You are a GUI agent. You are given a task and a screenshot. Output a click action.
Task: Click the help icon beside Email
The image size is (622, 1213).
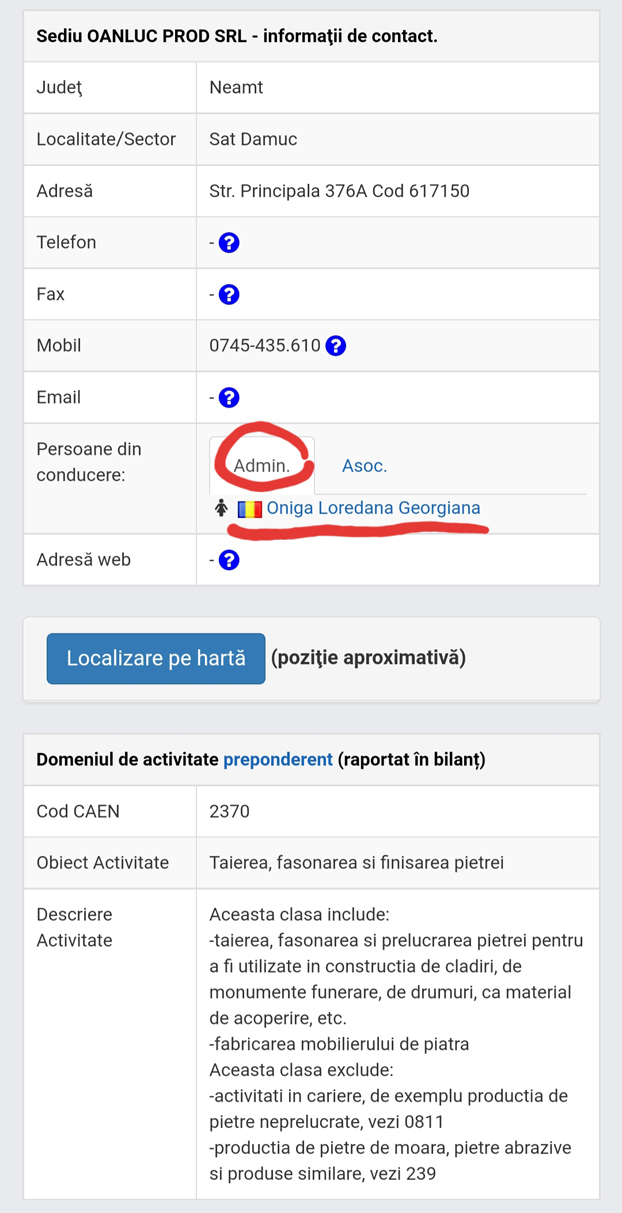[x=229, y=397]
